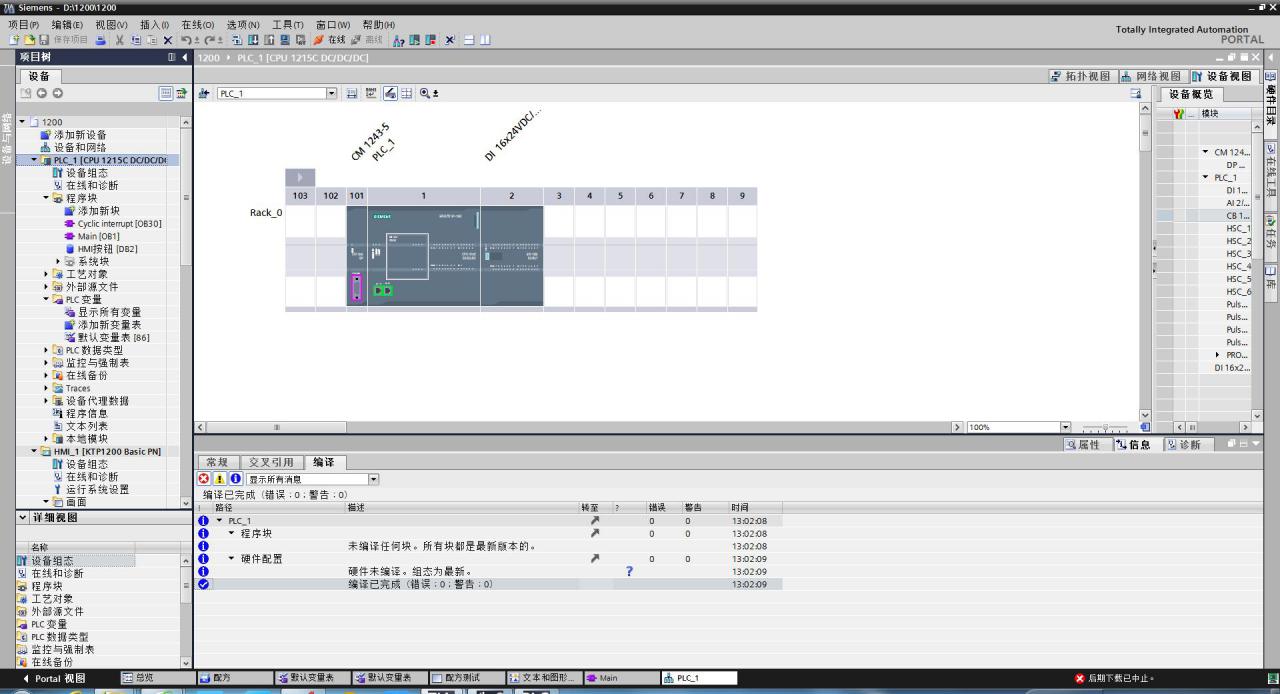The height and width of the screenshot is (694, 1280).
Task: Open the 显示所有消息 message filter dropdown
Action: tap(373, 479)
